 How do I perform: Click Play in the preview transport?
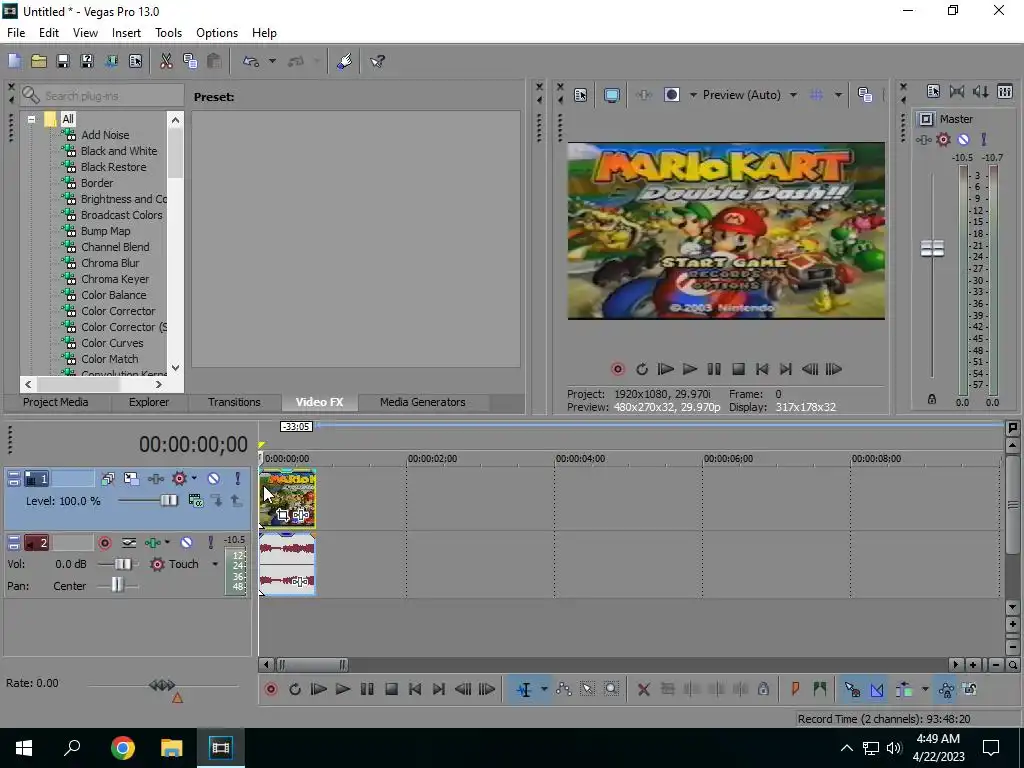click(690, 370)
